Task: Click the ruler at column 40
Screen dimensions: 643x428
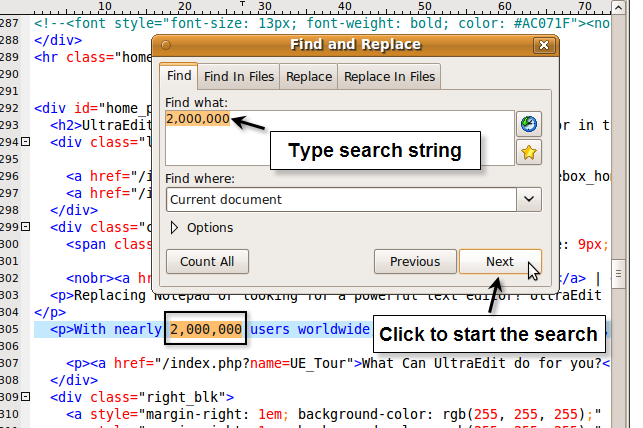Action: pos(345,7)
